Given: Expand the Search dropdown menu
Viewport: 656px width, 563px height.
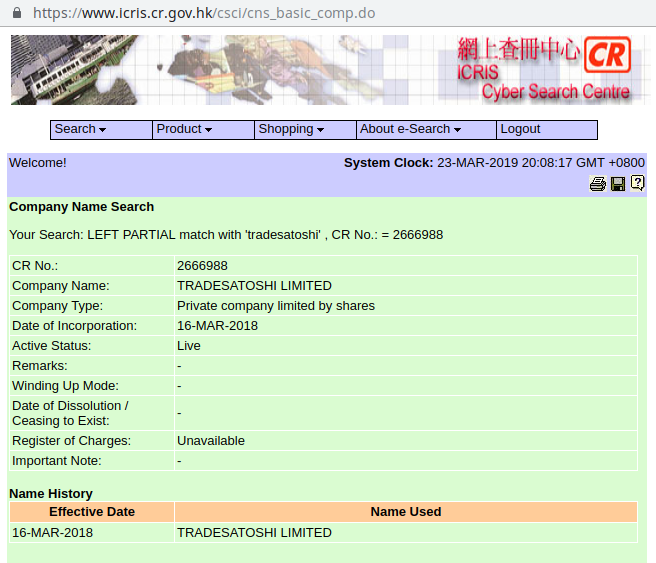Looking at the screenshot, I should pyautogui.click(x=101, y=129).
